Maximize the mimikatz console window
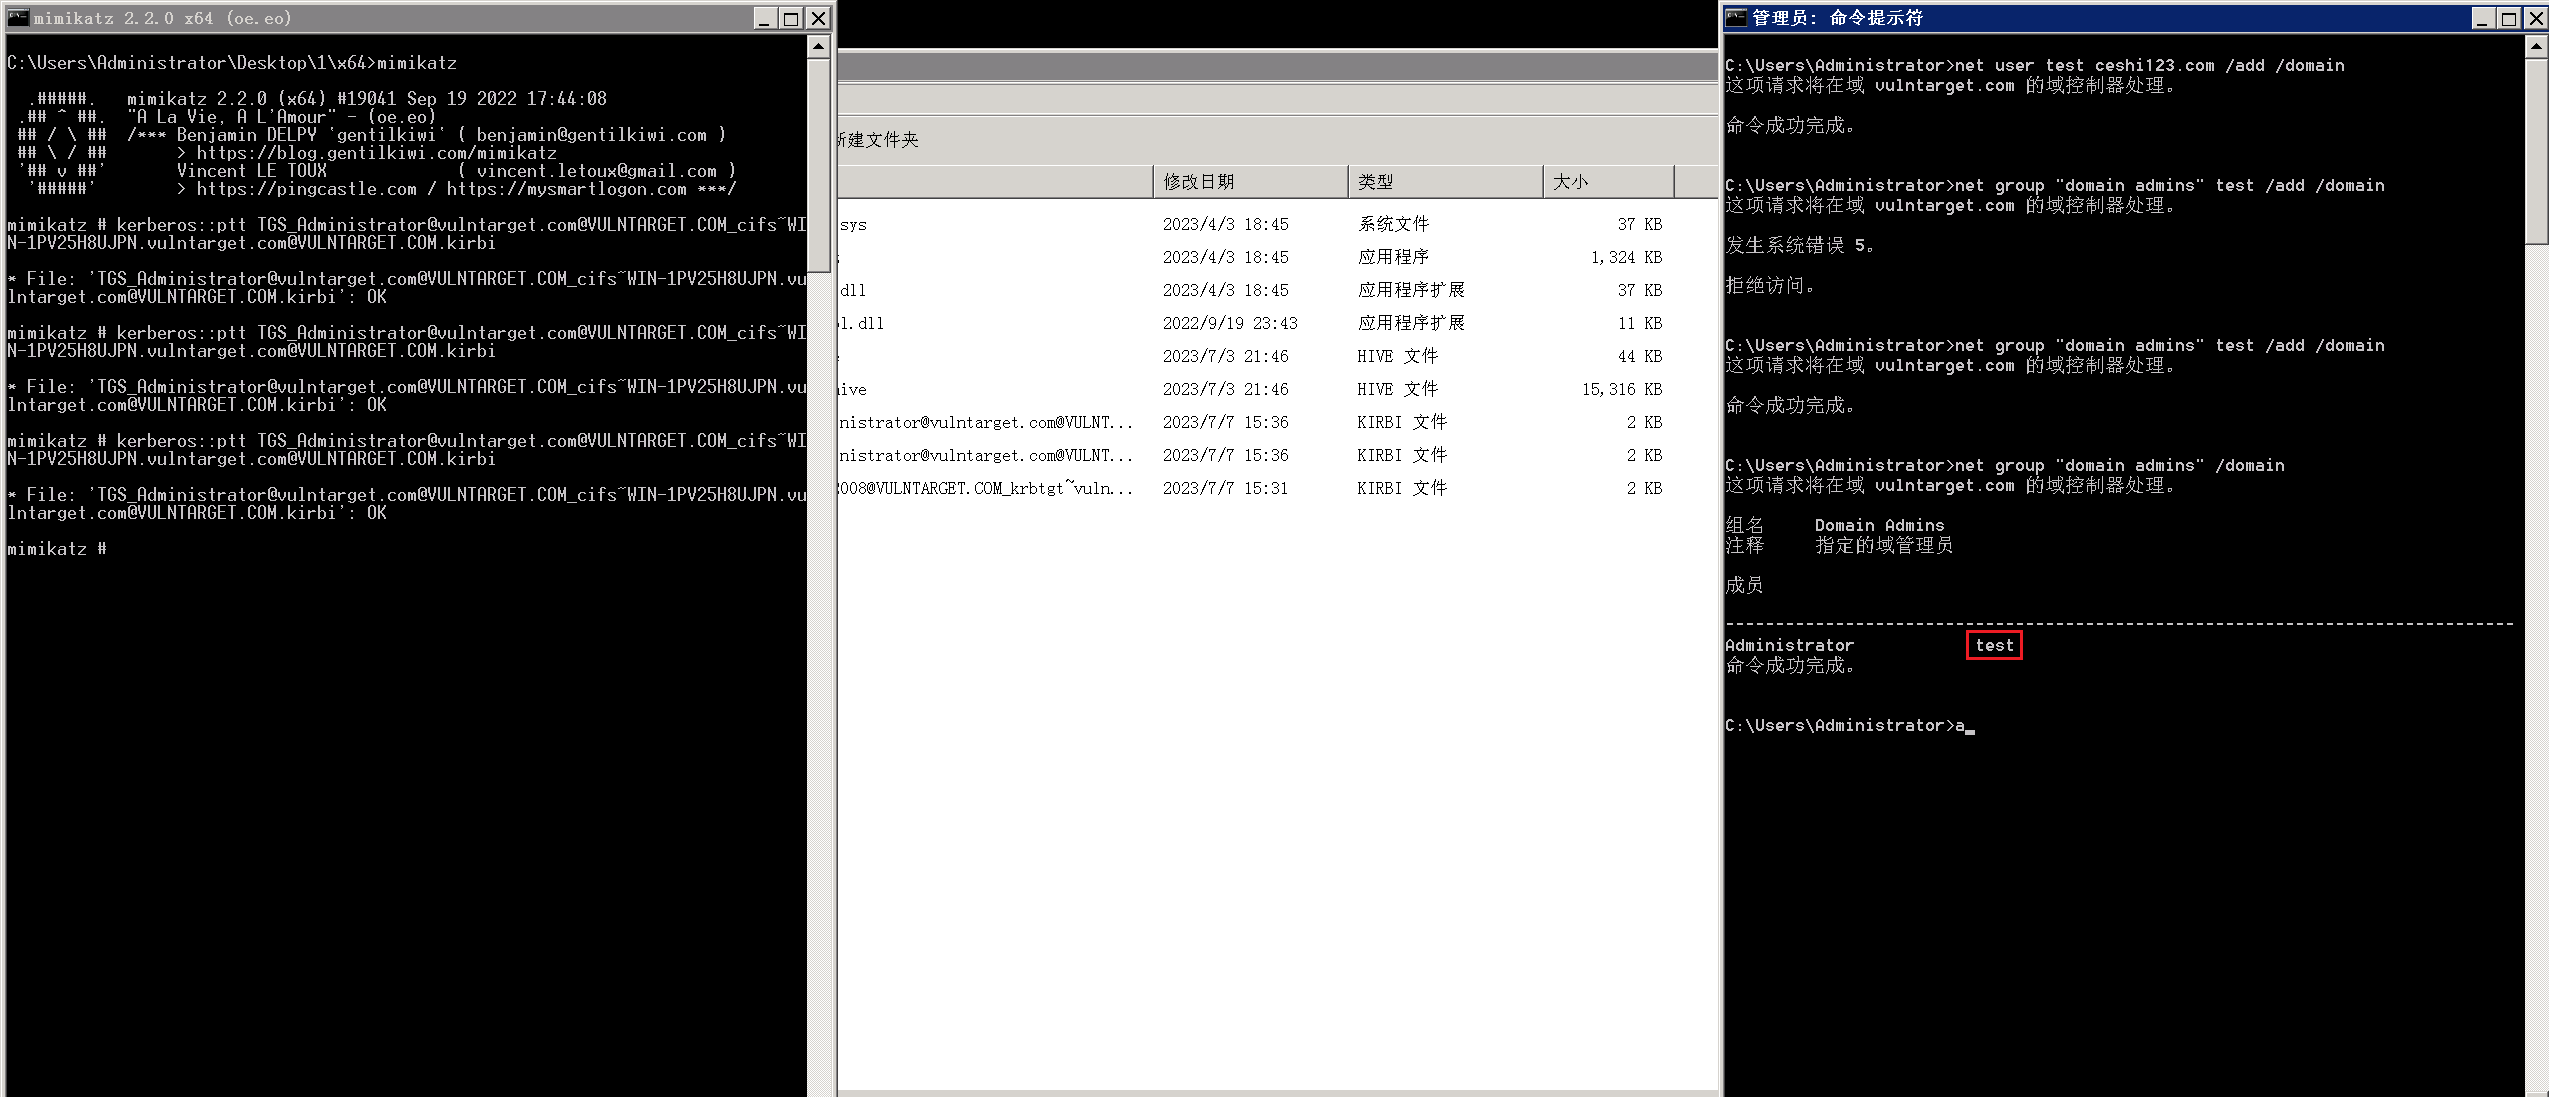This screenshot has width=2549, height=1097. tap(791, 18)
